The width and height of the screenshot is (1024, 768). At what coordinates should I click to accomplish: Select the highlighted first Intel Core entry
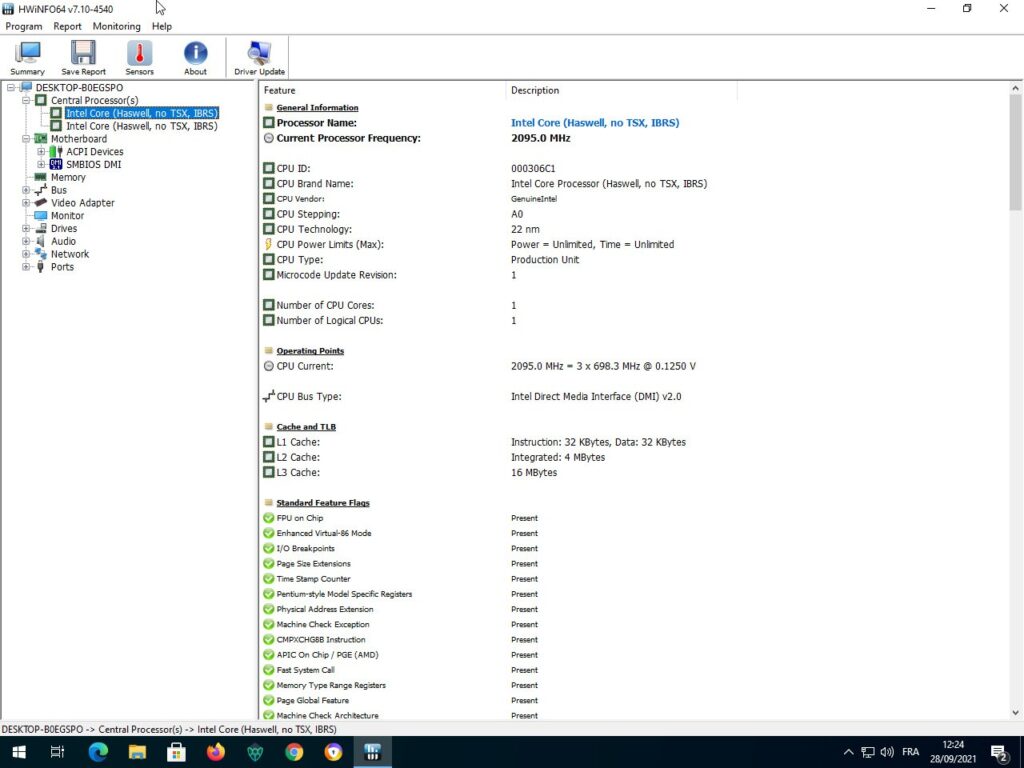[x=142, y=113]
